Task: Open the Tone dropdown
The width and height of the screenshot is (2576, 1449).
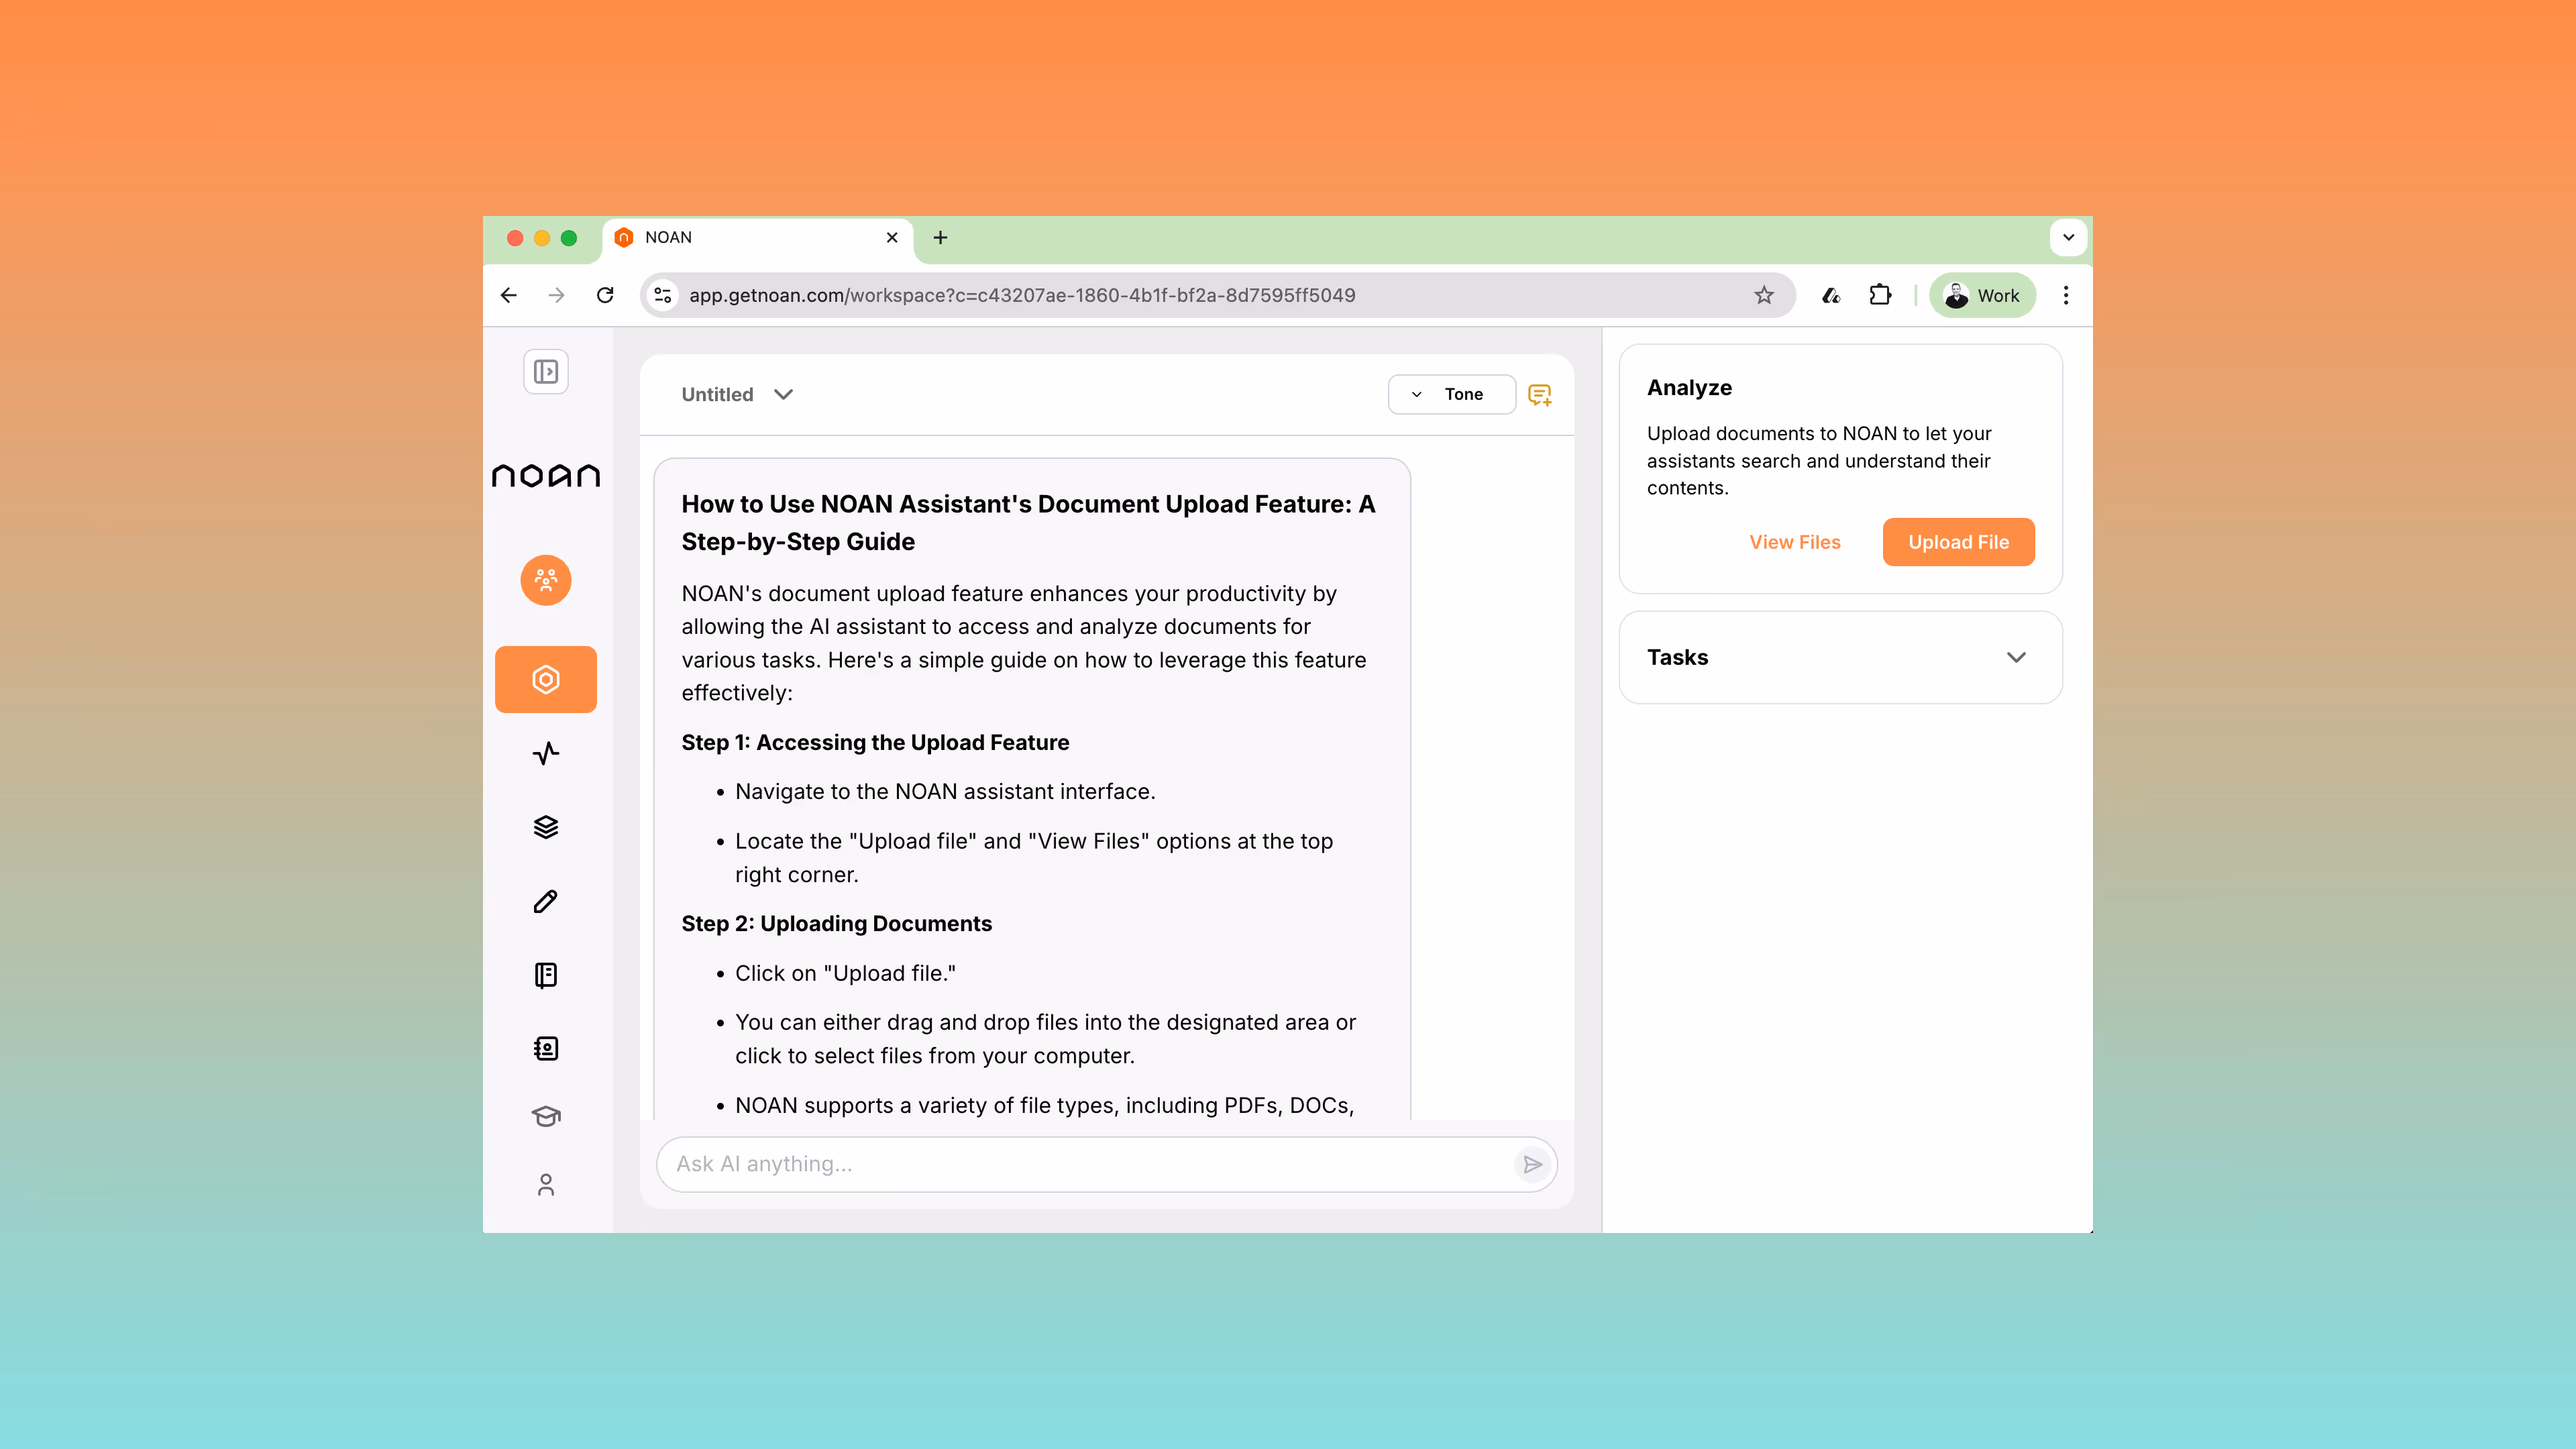Action: 1451,394
